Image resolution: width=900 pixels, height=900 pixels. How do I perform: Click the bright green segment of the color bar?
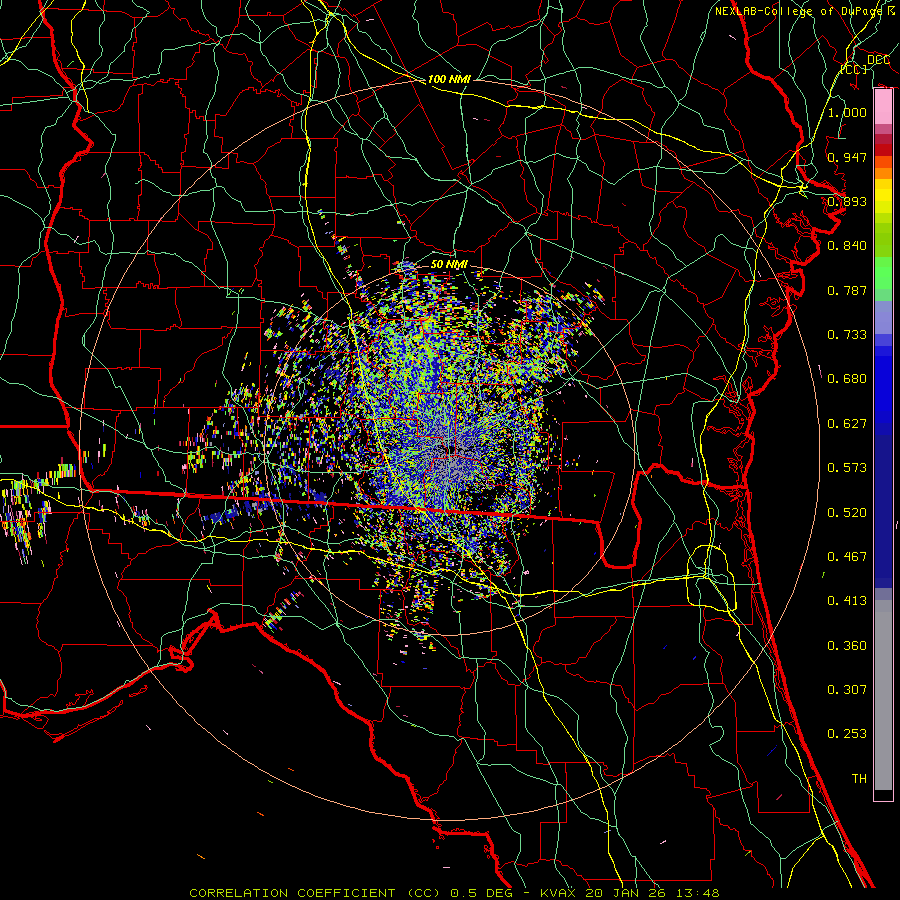click(883, 273)
